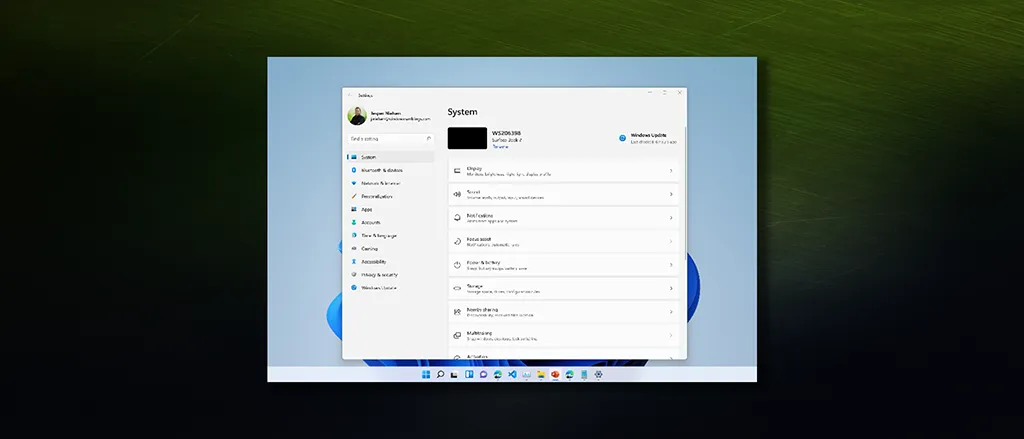Open the Widgets panel from the taskbar
Screen dimensions: 1024x439
pos(469,374)
